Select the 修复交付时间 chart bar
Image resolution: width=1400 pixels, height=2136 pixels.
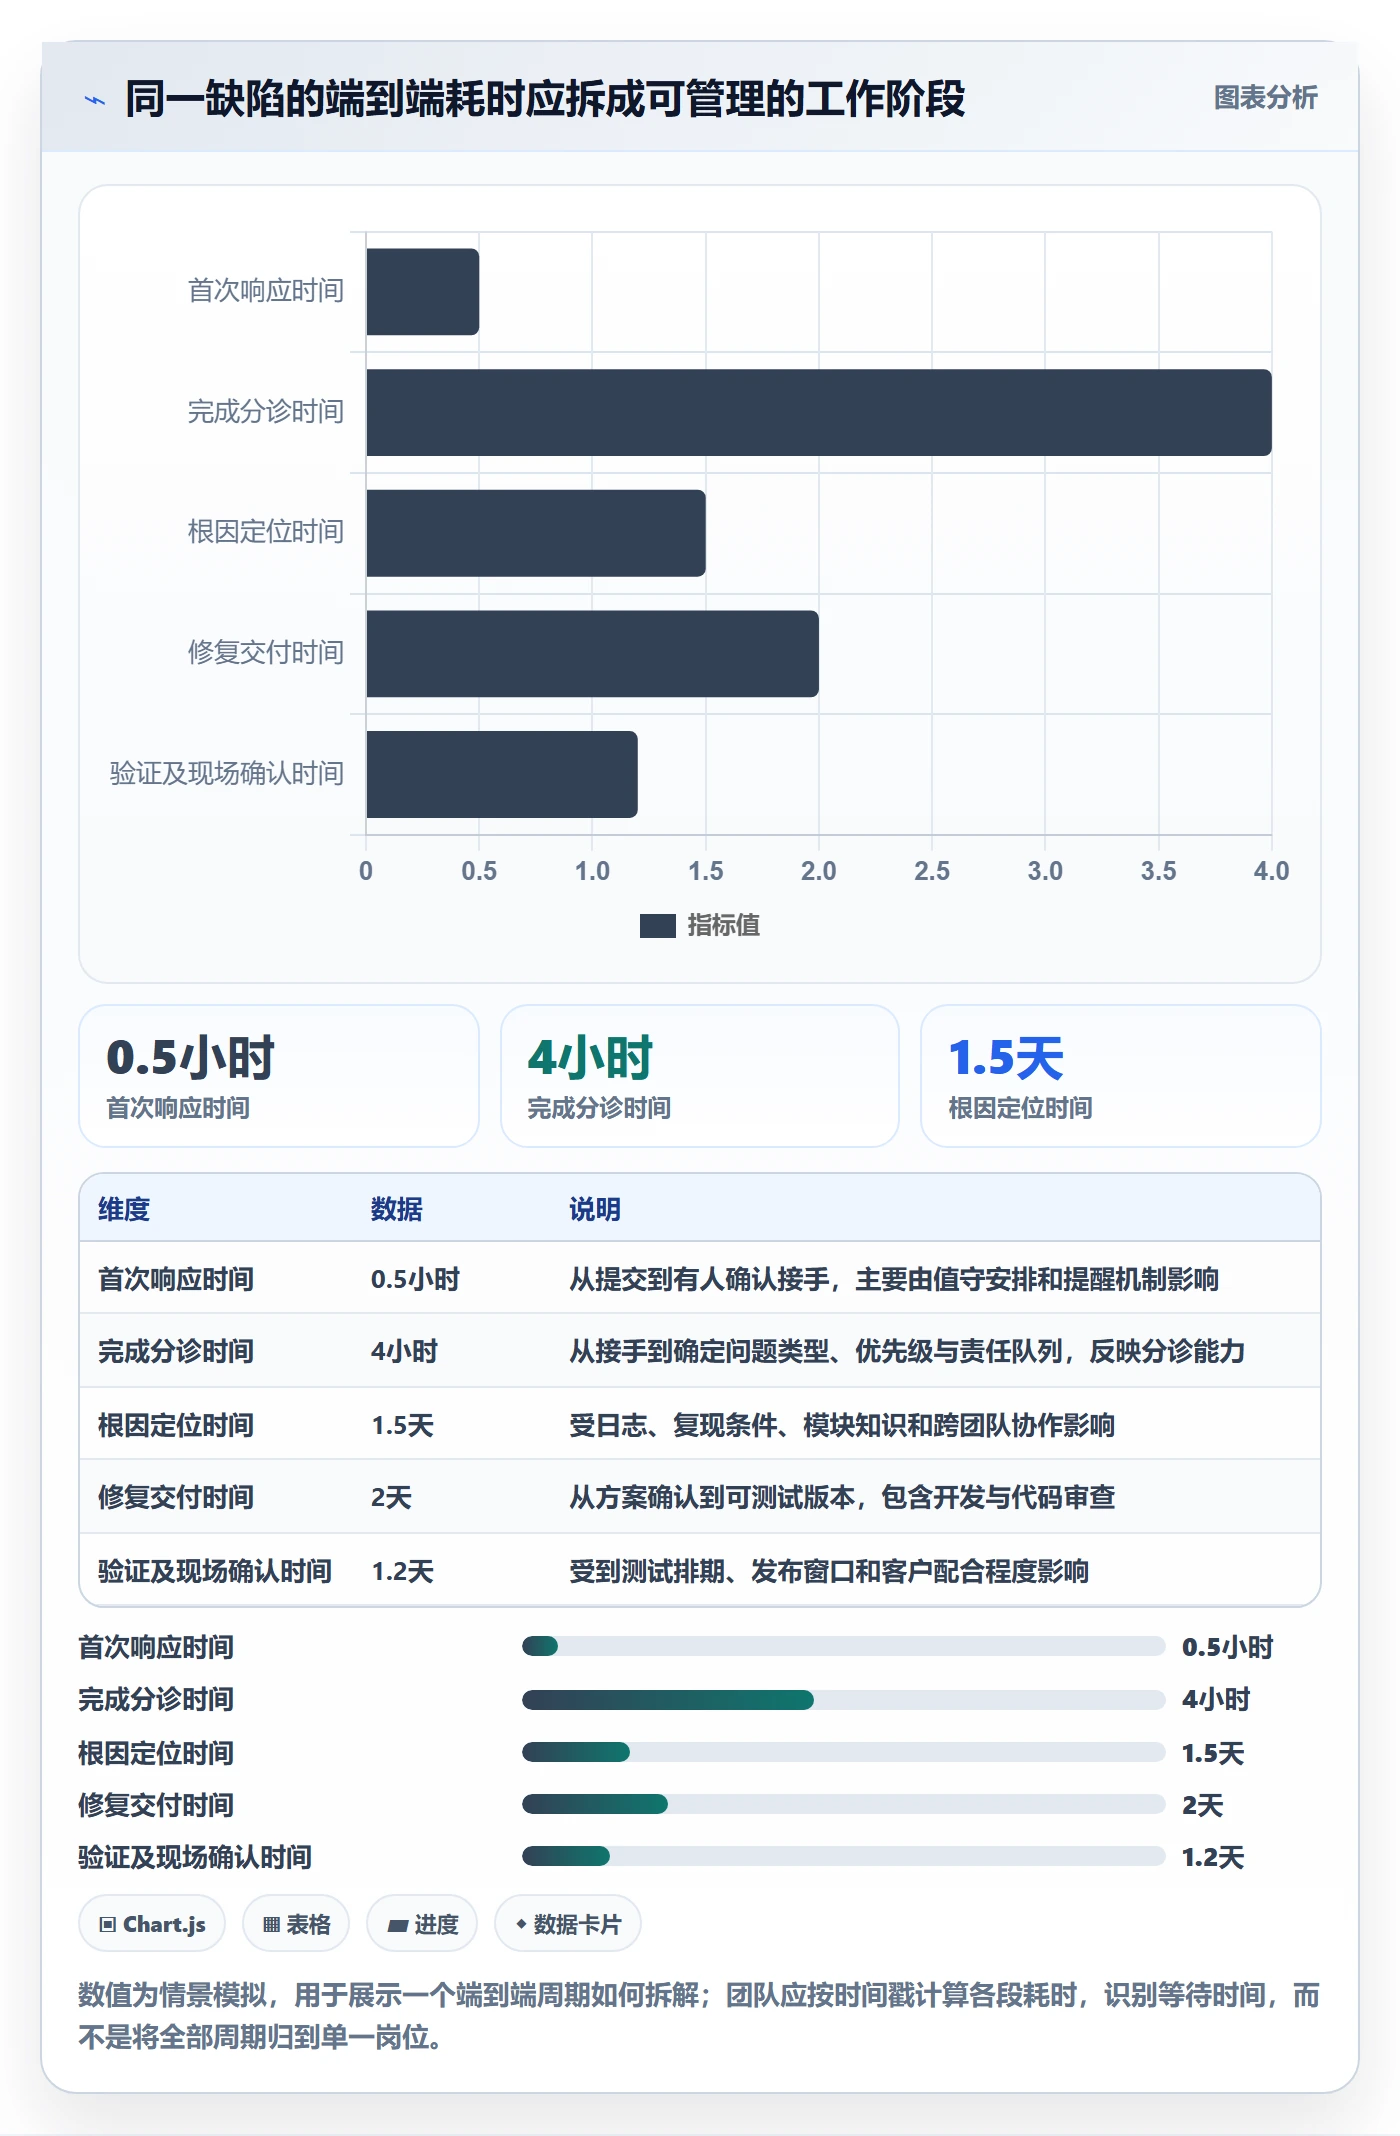click(x=593, y=654)
